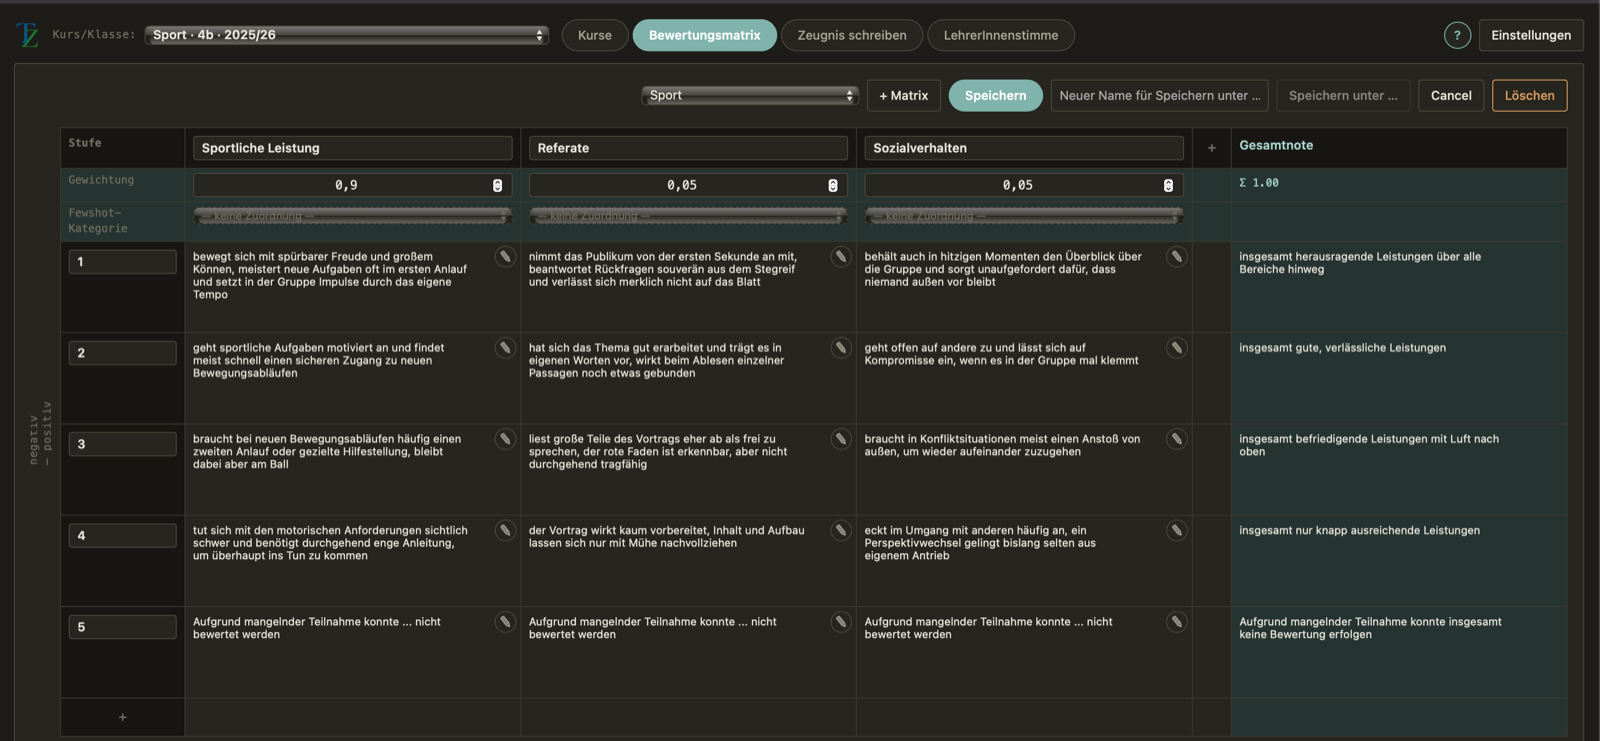Click pencil icon for grade 2 Referate description

tap(841, 348)
